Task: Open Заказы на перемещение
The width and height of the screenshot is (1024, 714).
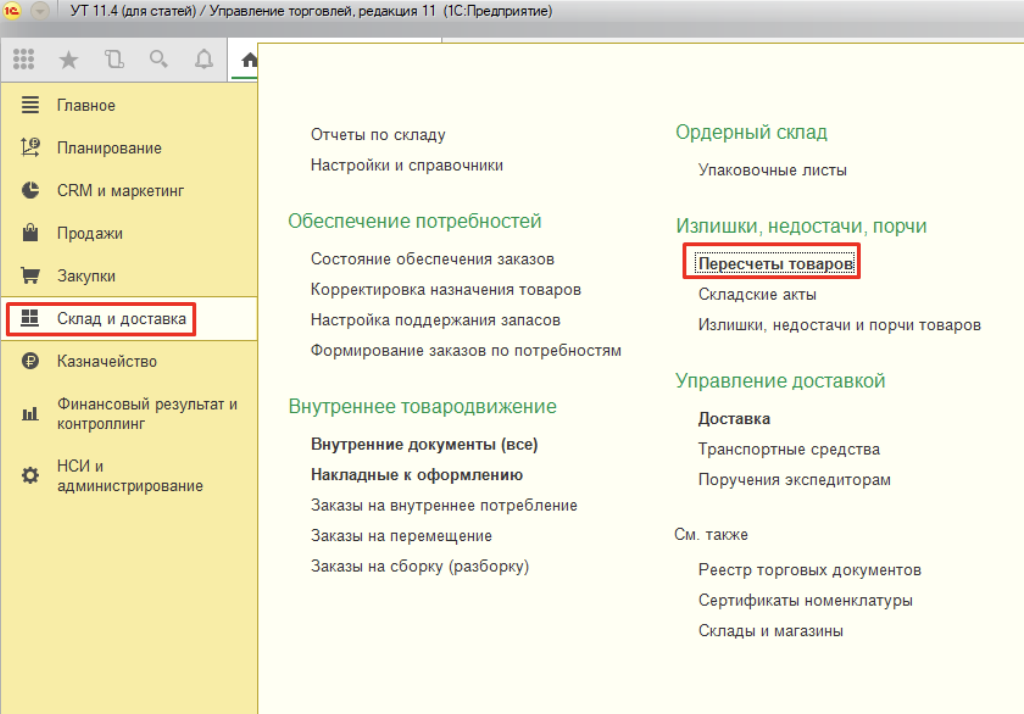Action: (400, 535)
